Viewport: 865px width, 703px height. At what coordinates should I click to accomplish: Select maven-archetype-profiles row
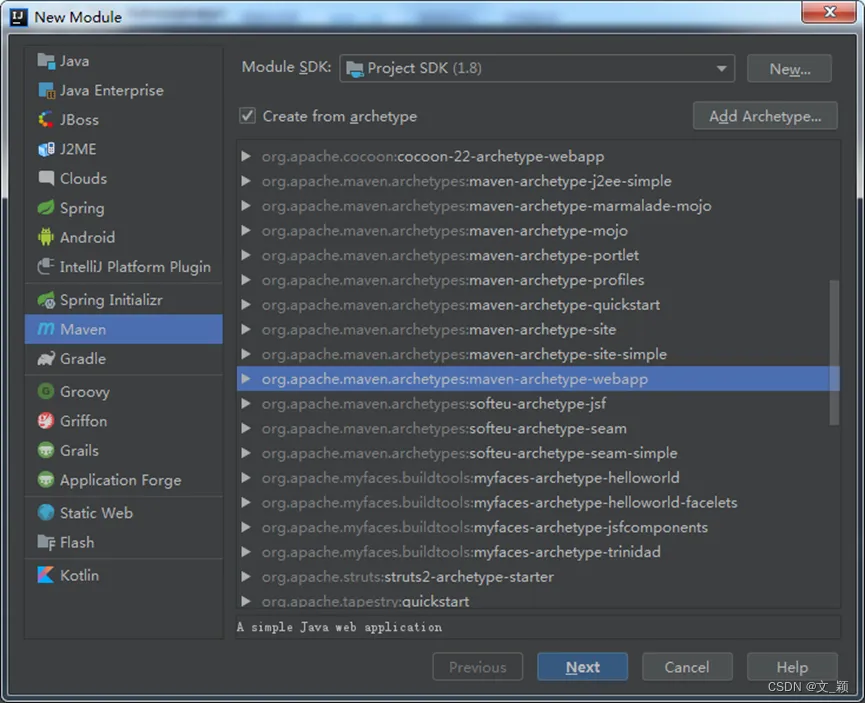point(538,280)
